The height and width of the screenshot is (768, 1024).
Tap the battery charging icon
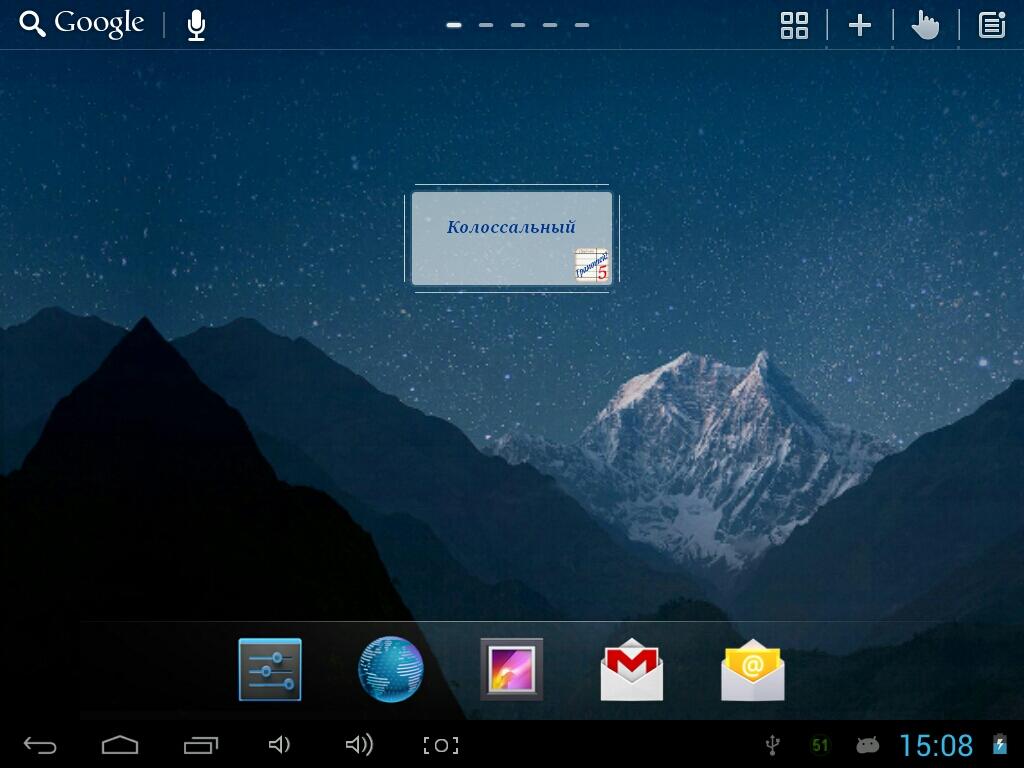point(999,744)
